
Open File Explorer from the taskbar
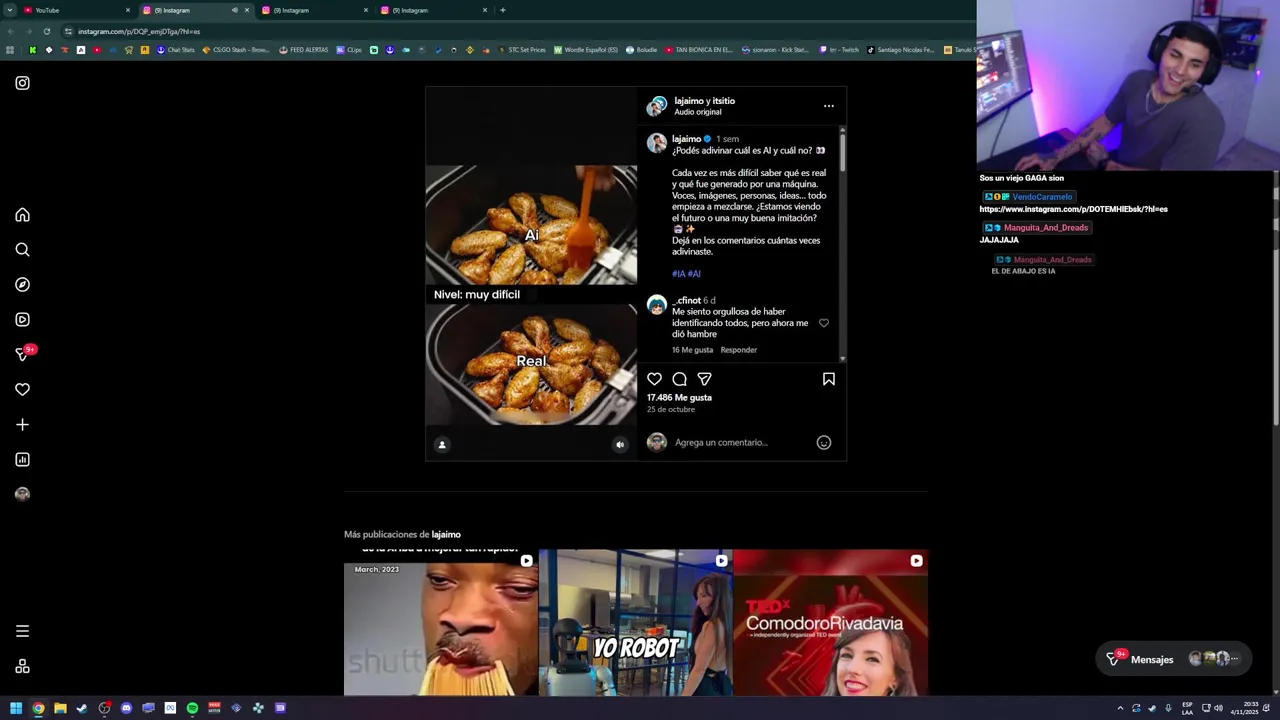60,708
